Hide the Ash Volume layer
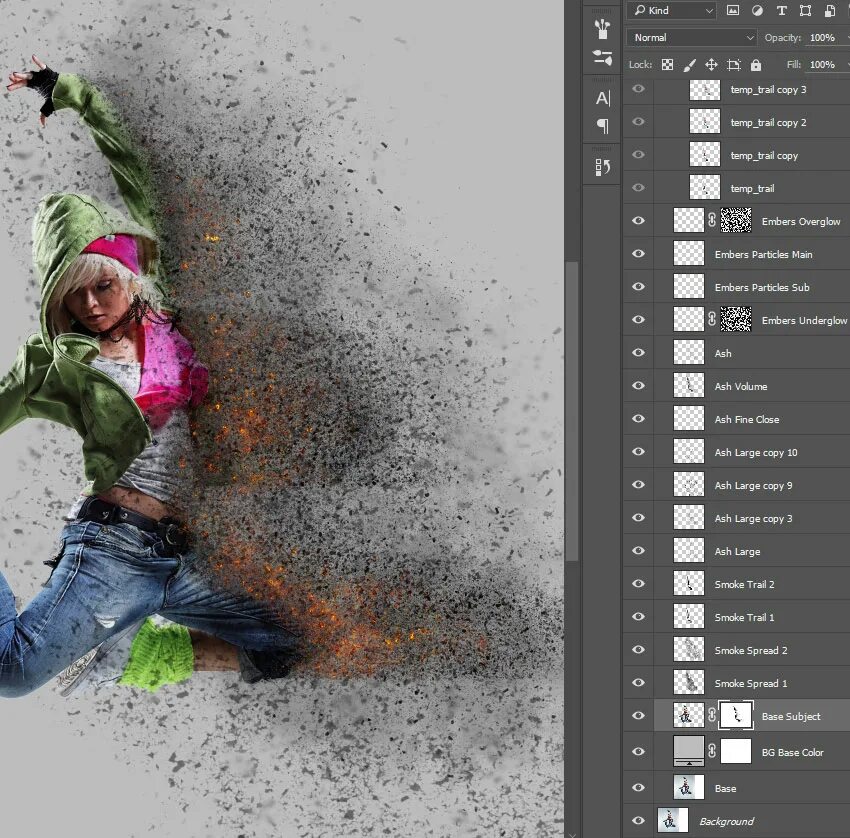Image resolution: width=850 pixels, height=838 pixels. [639, 385]
